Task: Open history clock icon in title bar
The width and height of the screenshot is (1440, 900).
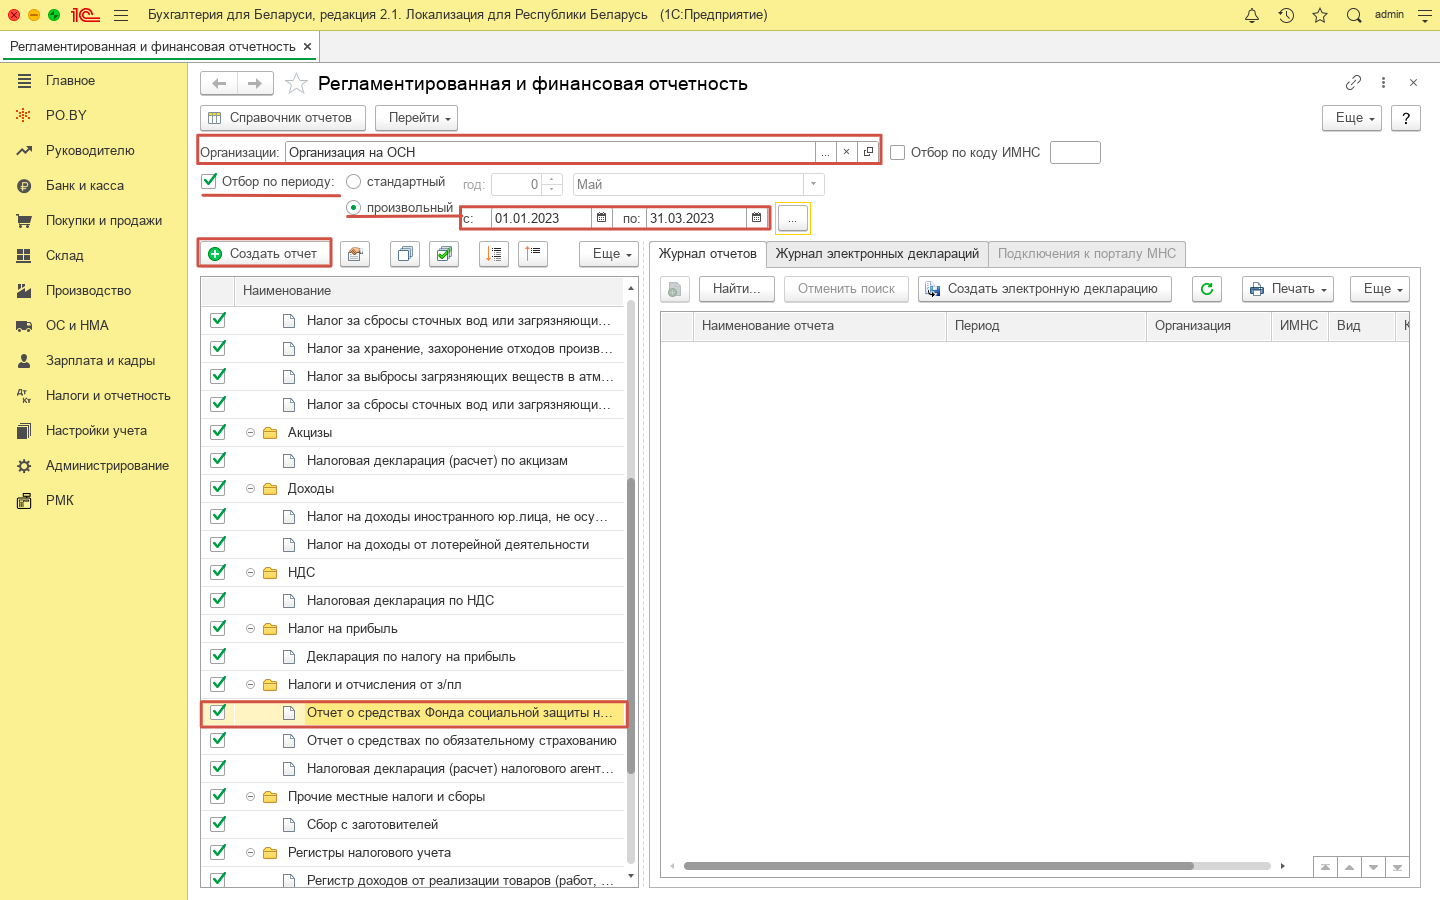Action: [1286, 15]
